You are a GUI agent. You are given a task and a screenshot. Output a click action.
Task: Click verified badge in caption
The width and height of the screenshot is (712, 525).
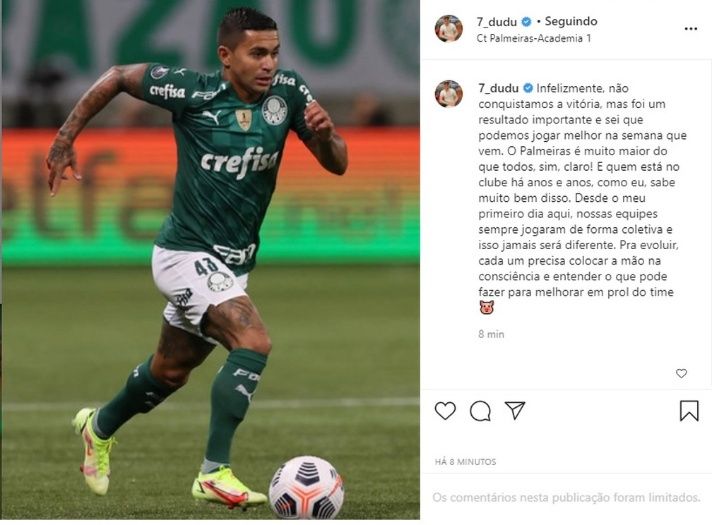tap(528, 88)
